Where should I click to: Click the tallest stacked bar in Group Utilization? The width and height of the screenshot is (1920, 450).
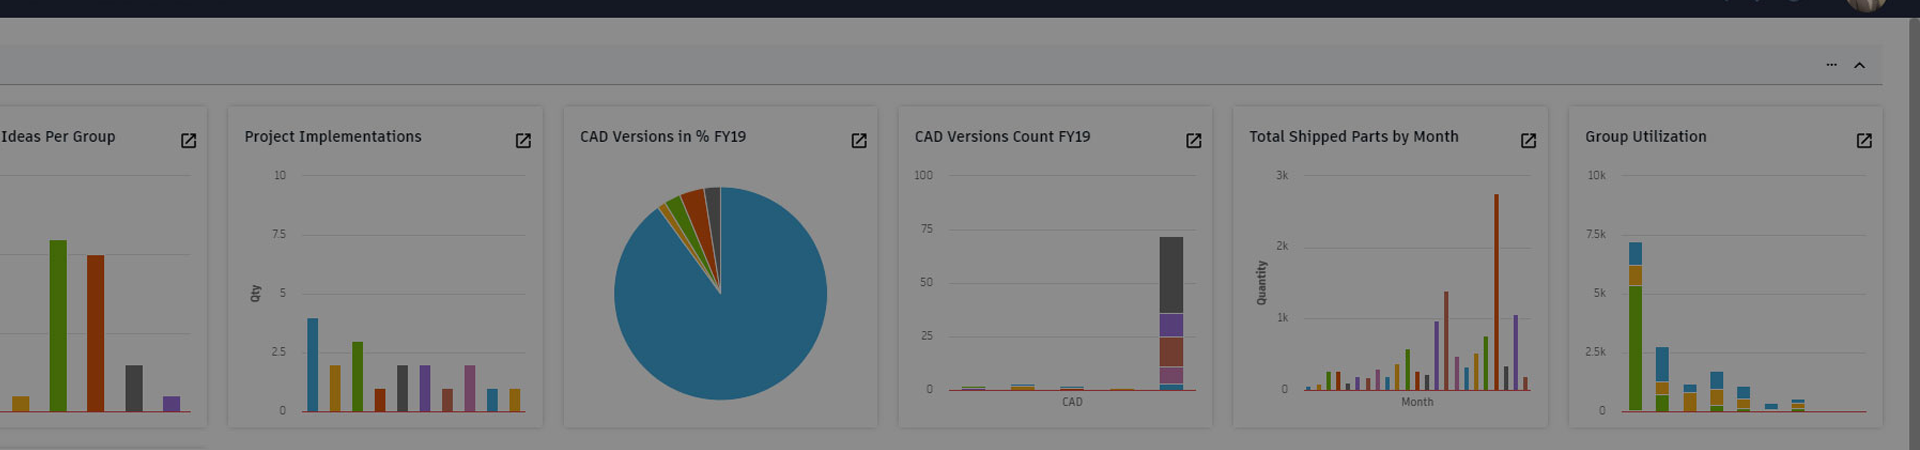1635,326
